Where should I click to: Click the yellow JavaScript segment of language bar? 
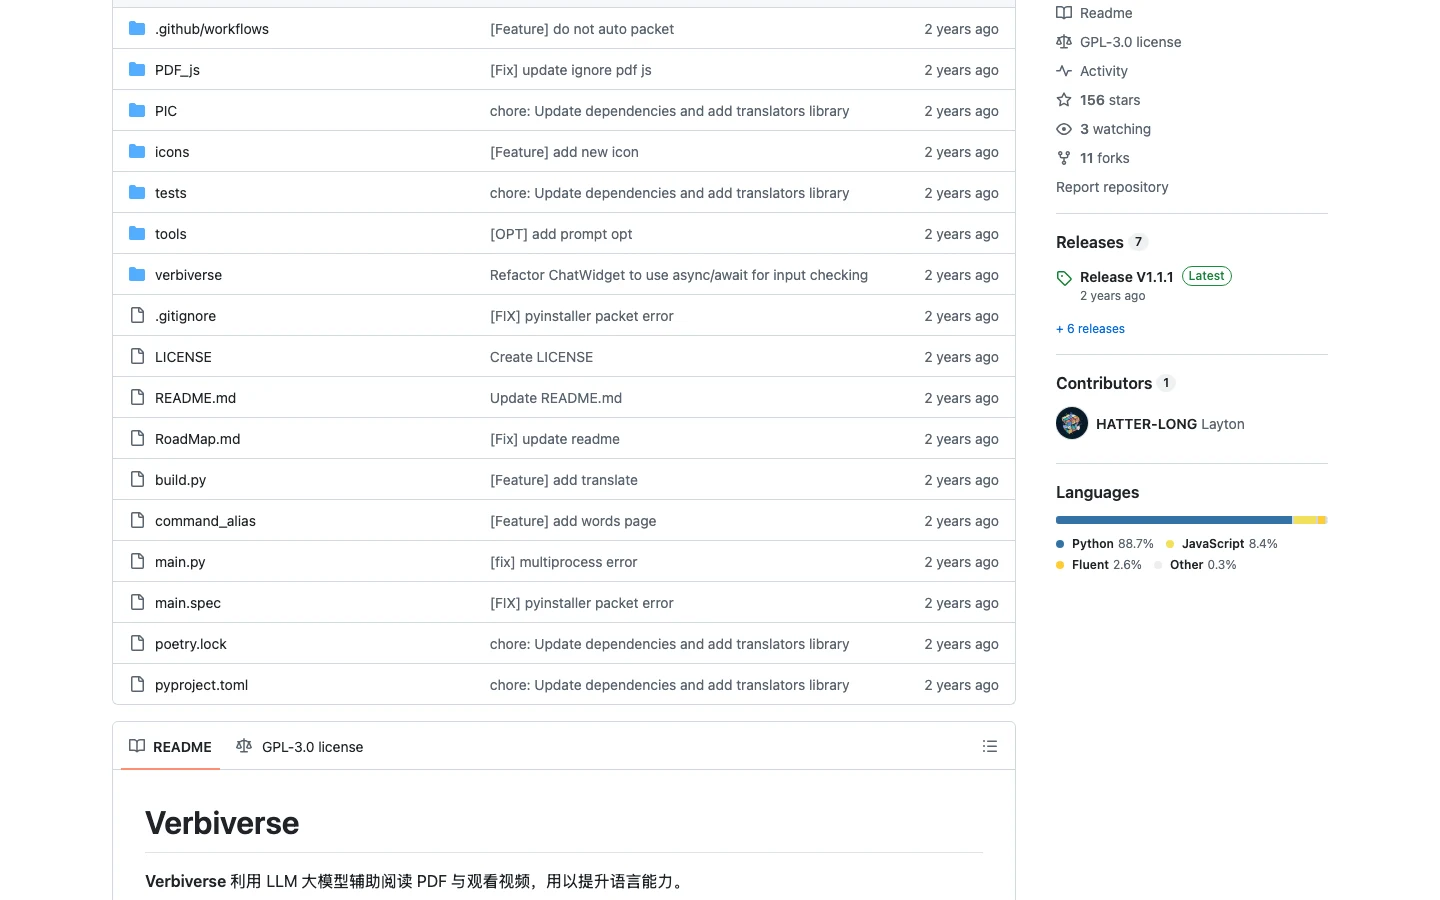(x=1305, y=520)
